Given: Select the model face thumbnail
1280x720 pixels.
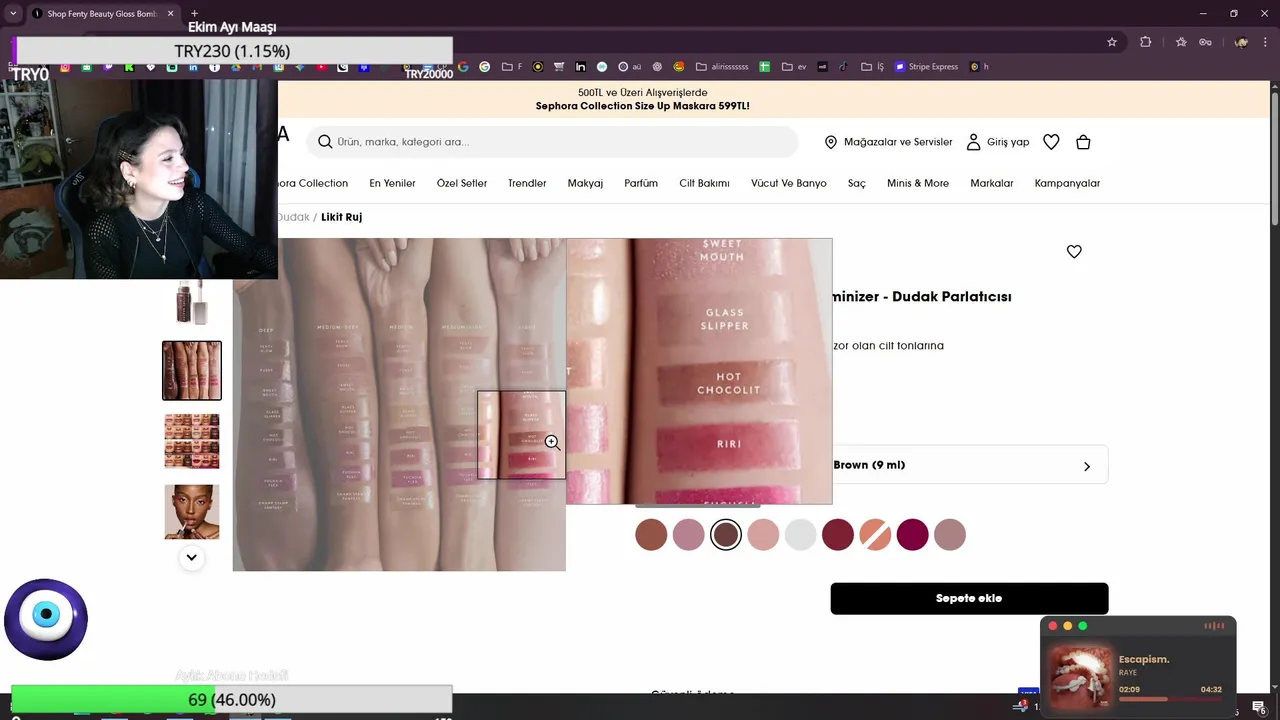Looking at the screenshot, I should pyautogui.click(x=192, y=512).
